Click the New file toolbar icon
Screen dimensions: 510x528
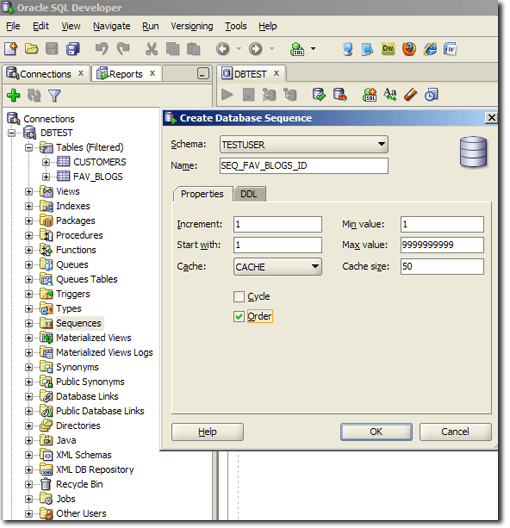coord(11,49)
